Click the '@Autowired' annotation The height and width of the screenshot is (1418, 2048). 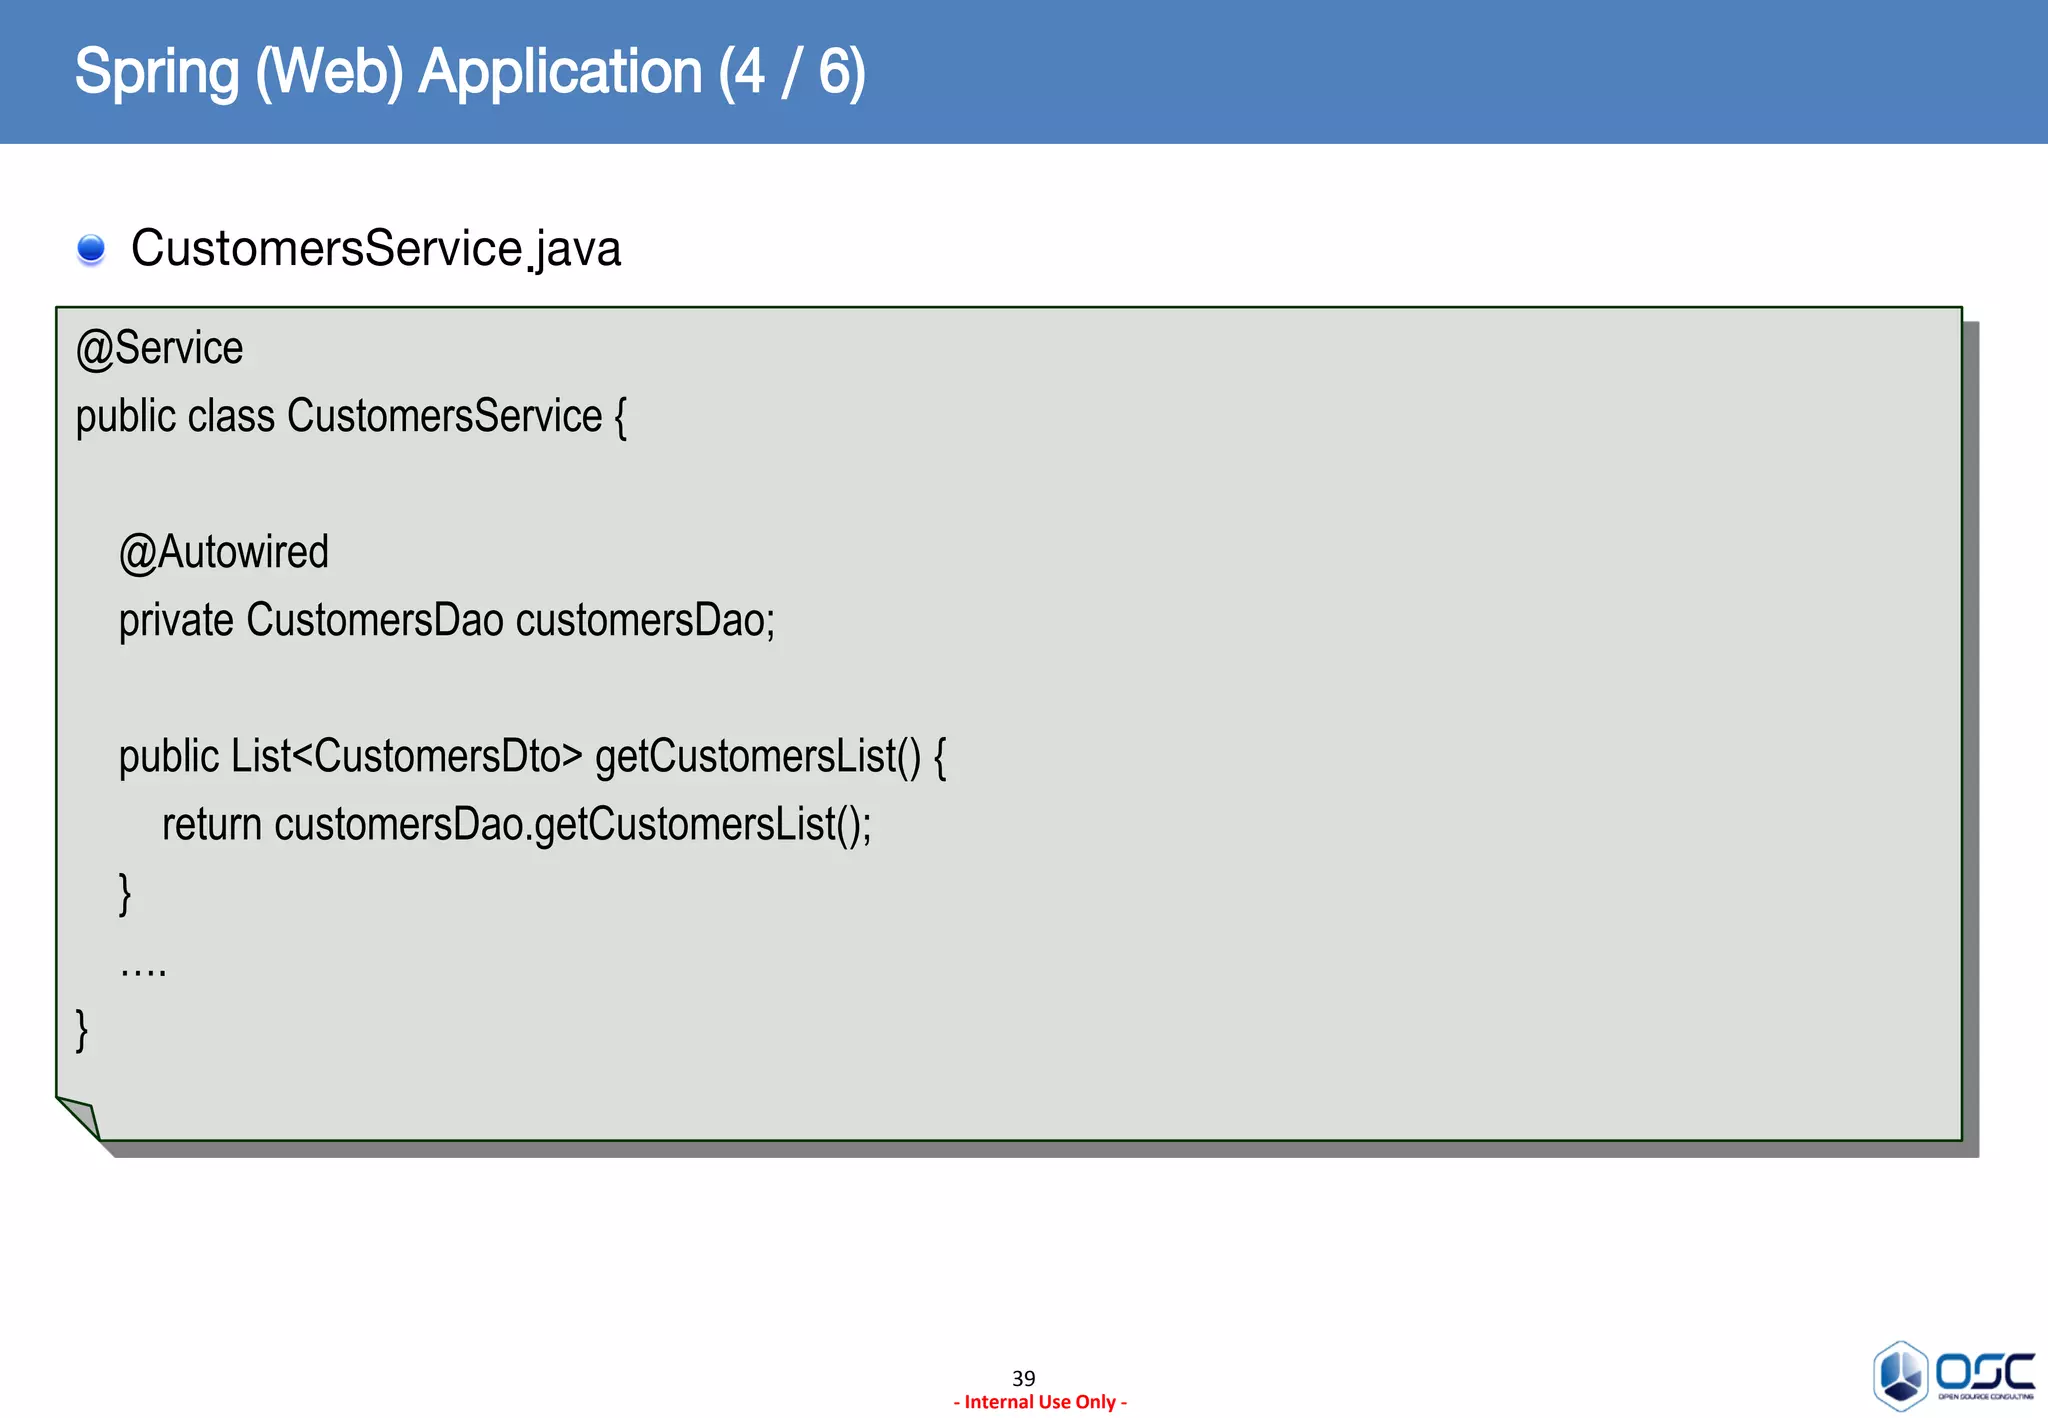click(x=224, y=553)
